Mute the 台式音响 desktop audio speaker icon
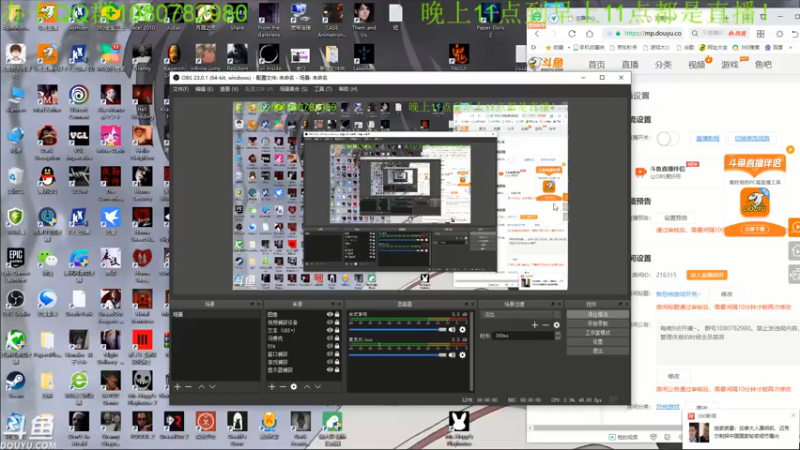Screen dimensions: 800x450 (x=452, y=330)
